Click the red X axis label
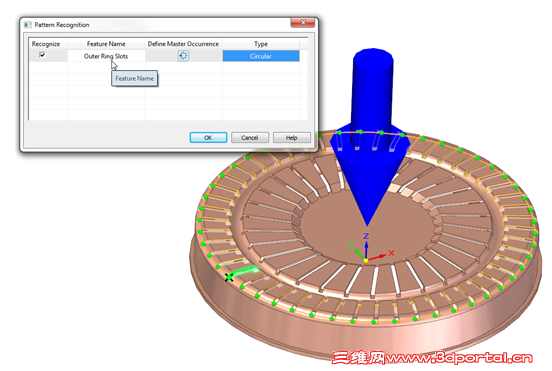The image size is (552, 371). coord(391,253)
